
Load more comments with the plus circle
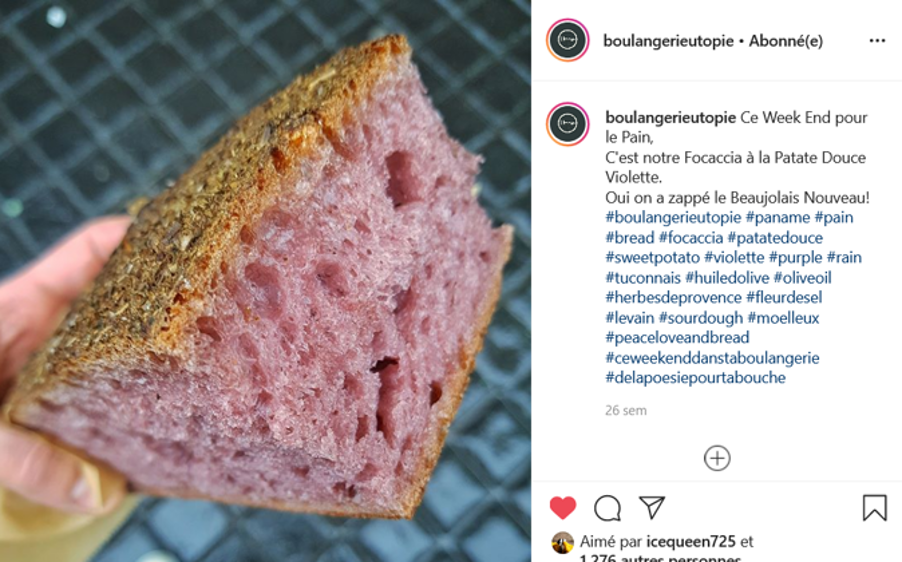(717, 458)
